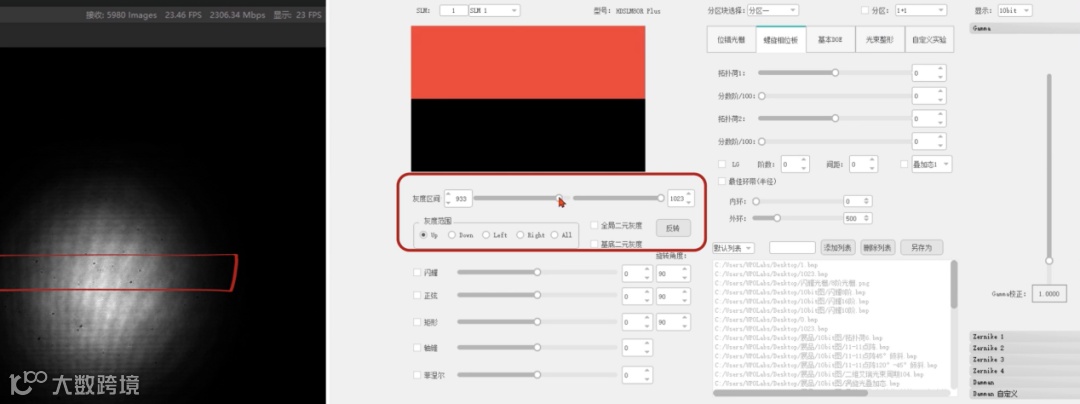The image size is (1080, 404).
Task: Expand the Zernike 2 panel
Action: pos(1025,348)
